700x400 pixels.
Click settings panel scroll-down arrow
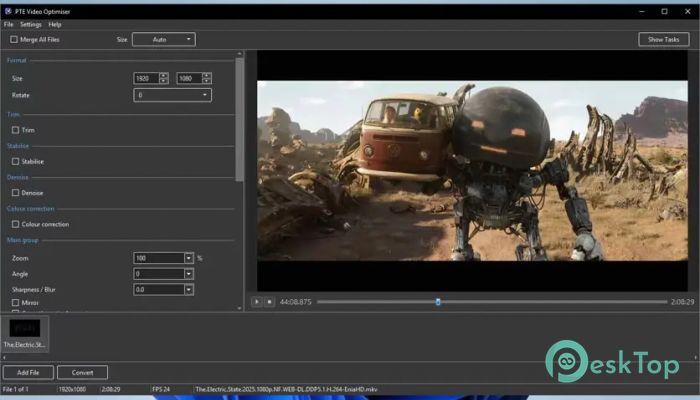coord(240,308)
